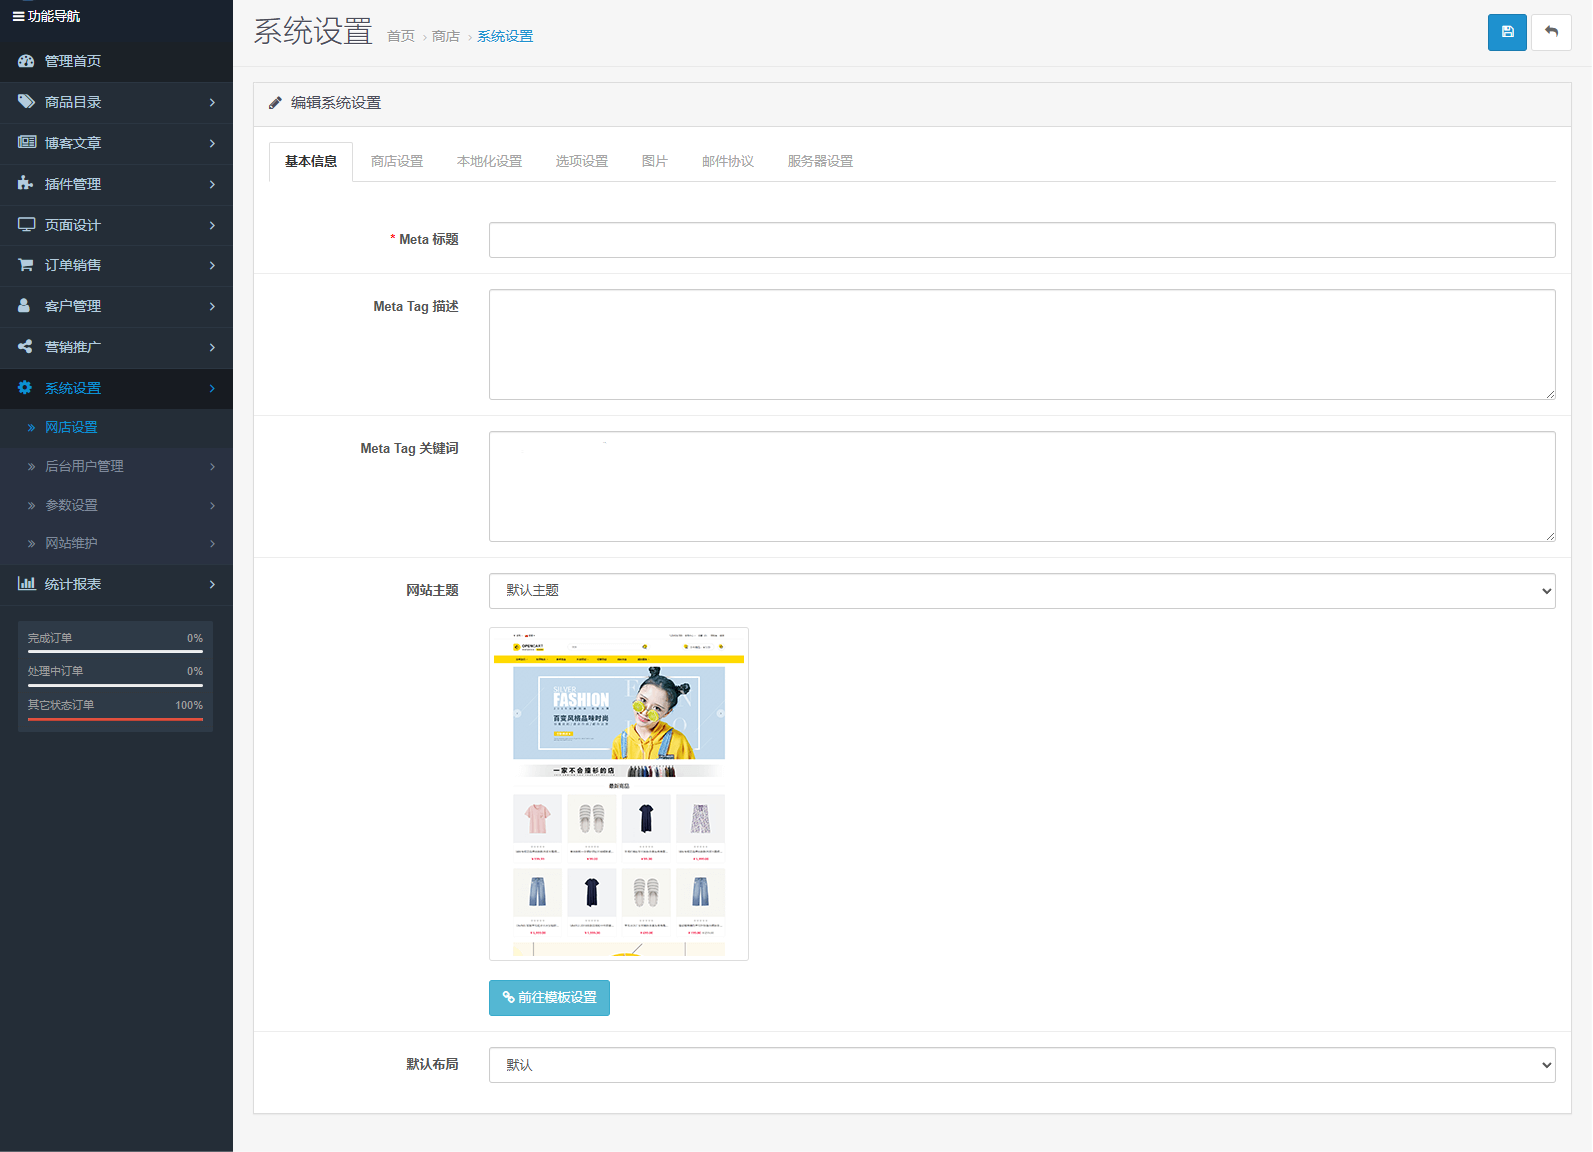Click the Meta 标题 input field

coord(1021,240)
